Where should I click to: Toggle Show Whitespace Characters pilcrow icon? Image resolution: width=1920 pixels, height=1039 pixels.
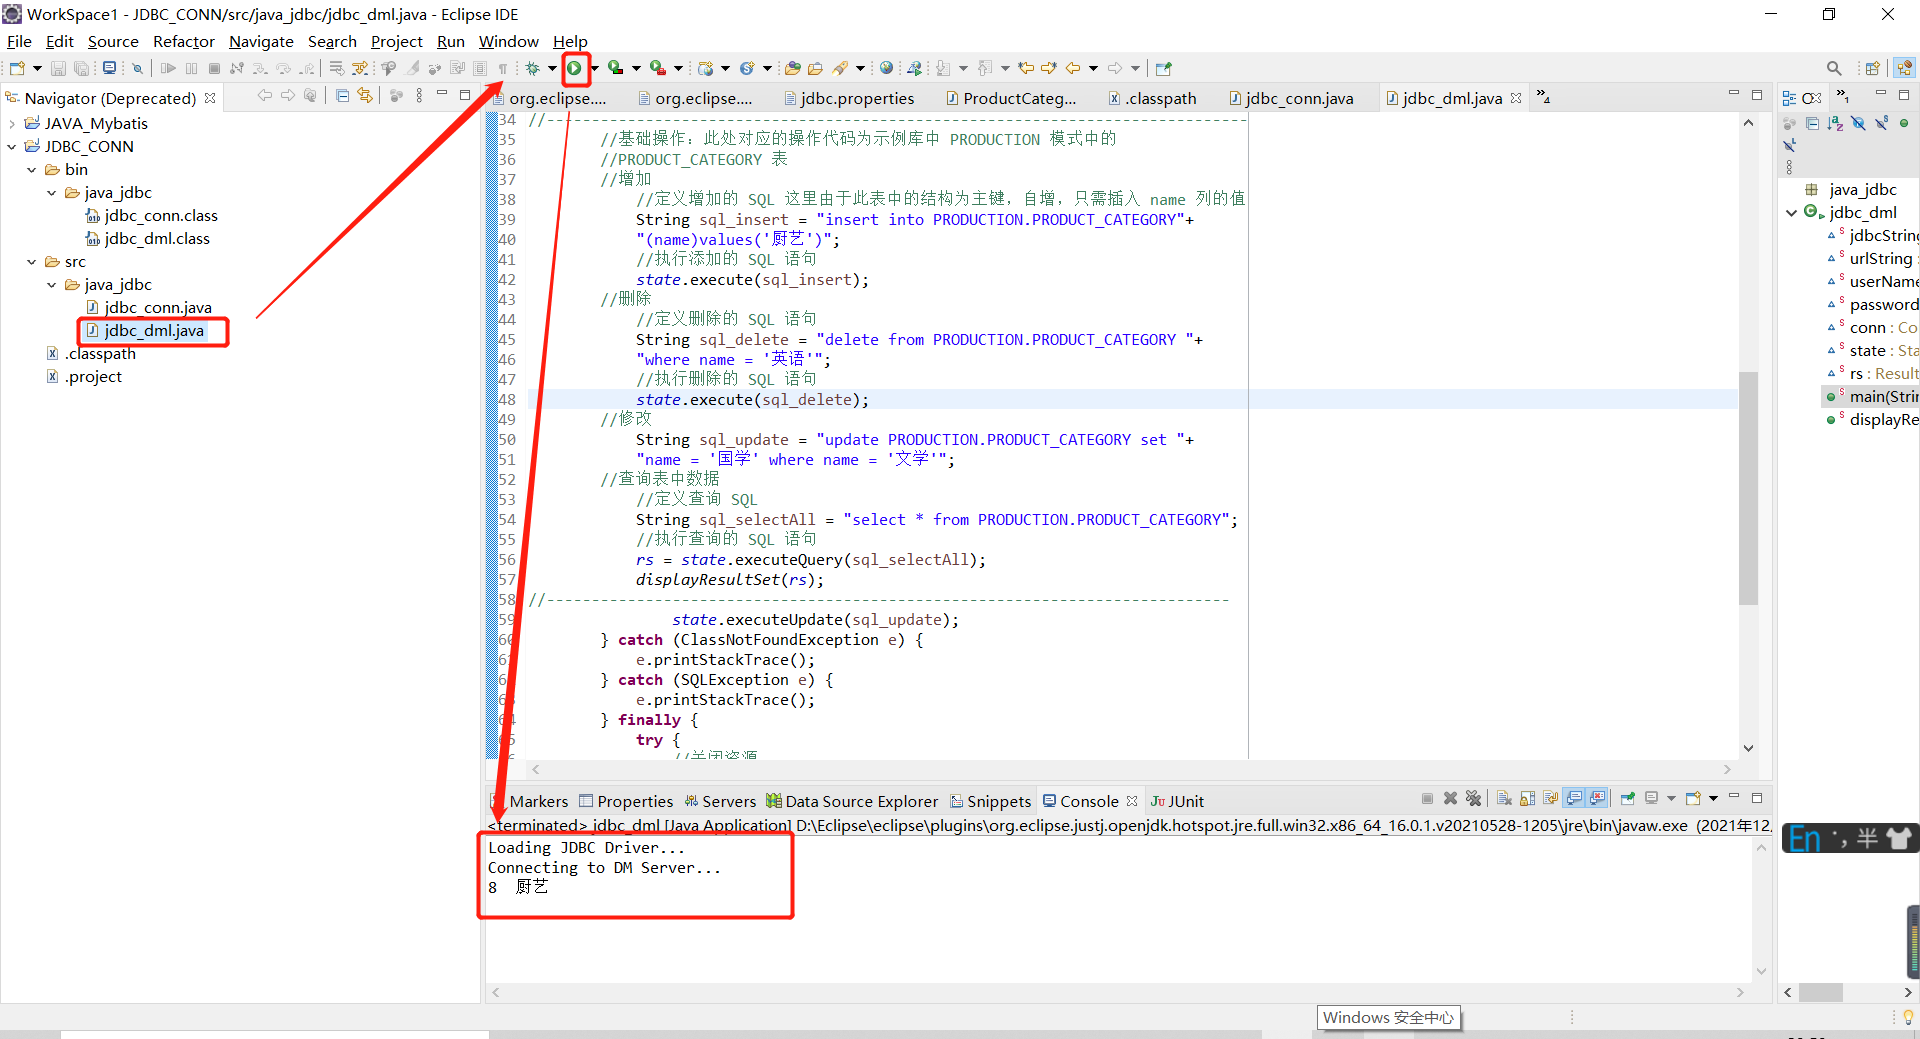pos(502,68)
